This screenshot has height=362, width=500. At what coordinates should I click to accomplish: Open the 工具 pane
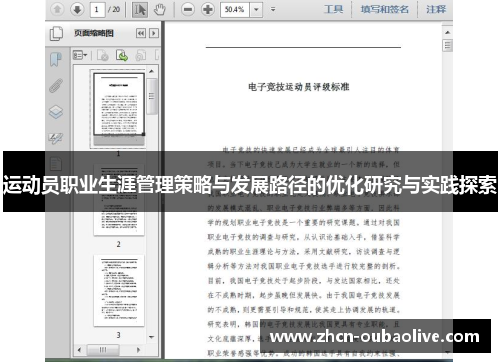[333, 9]
